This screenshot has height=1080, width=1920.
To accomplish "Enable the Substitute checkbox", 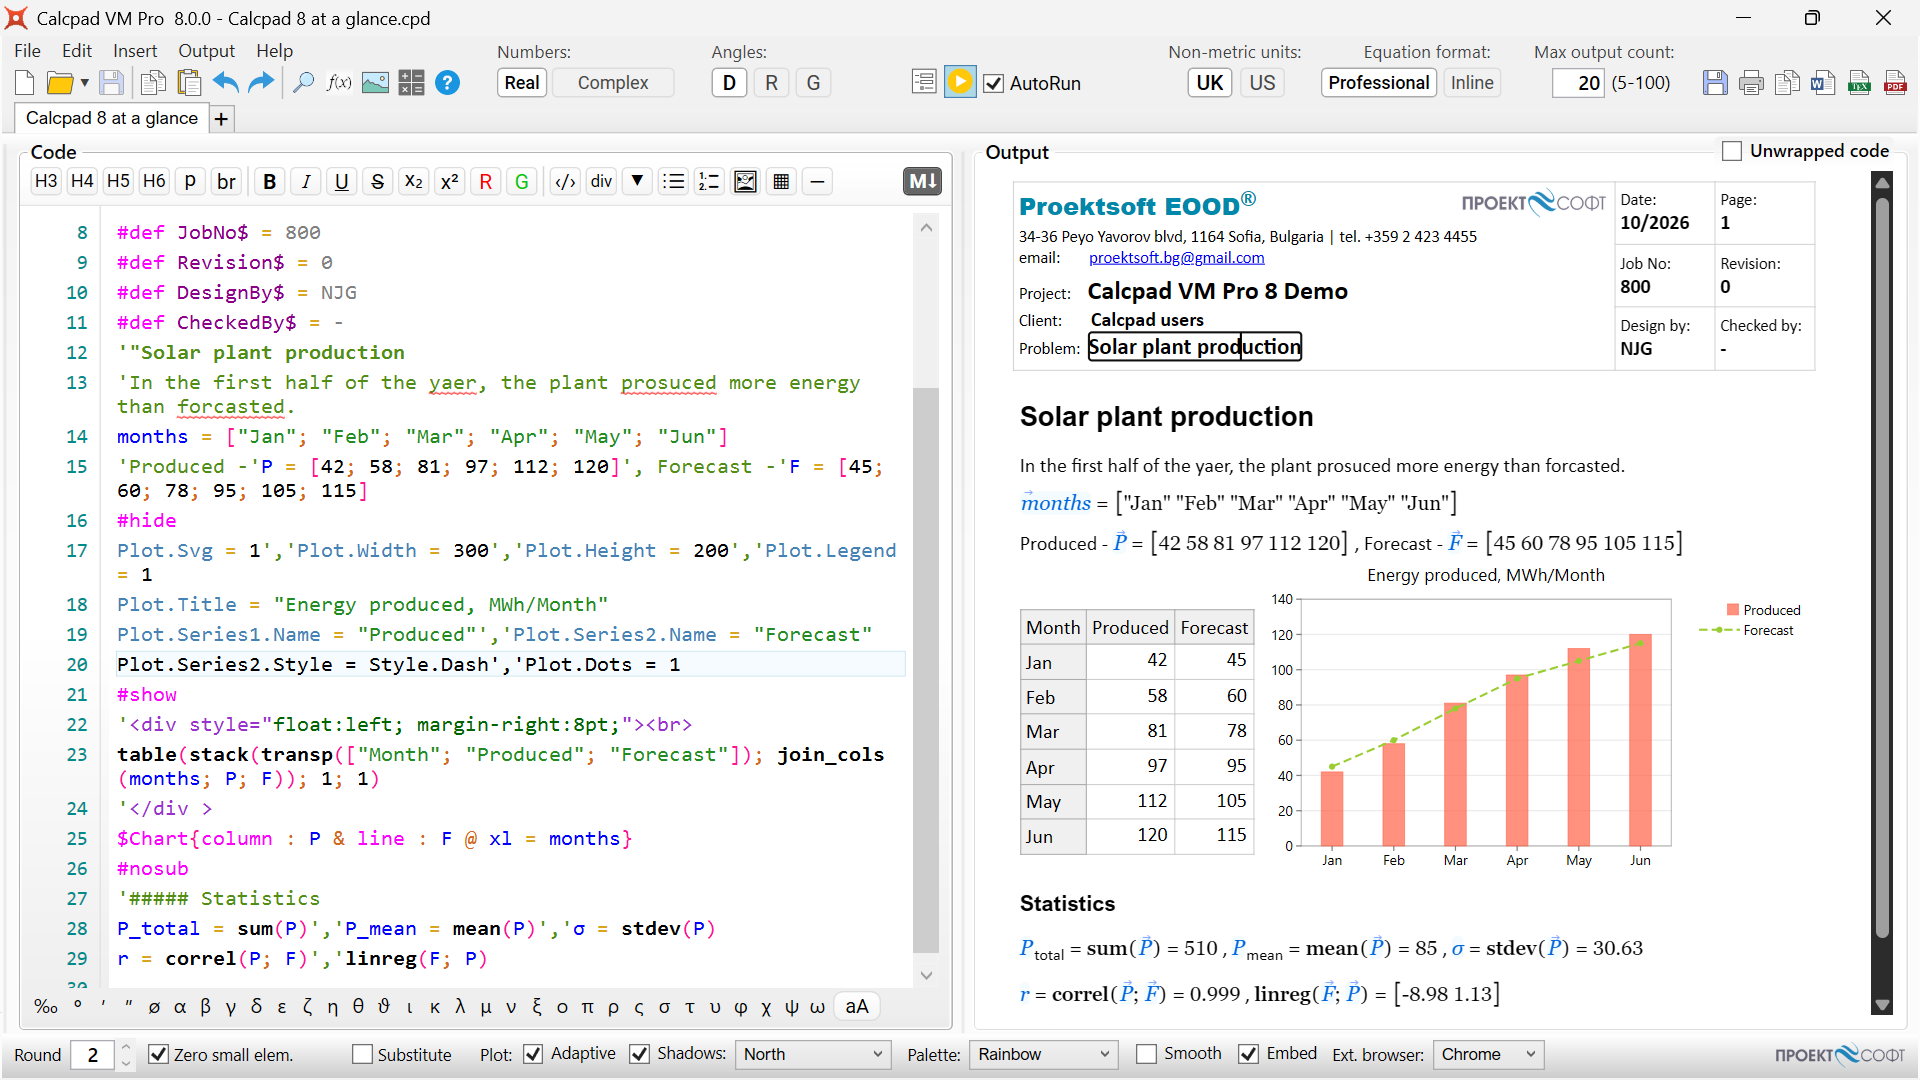I will 362,1054.
